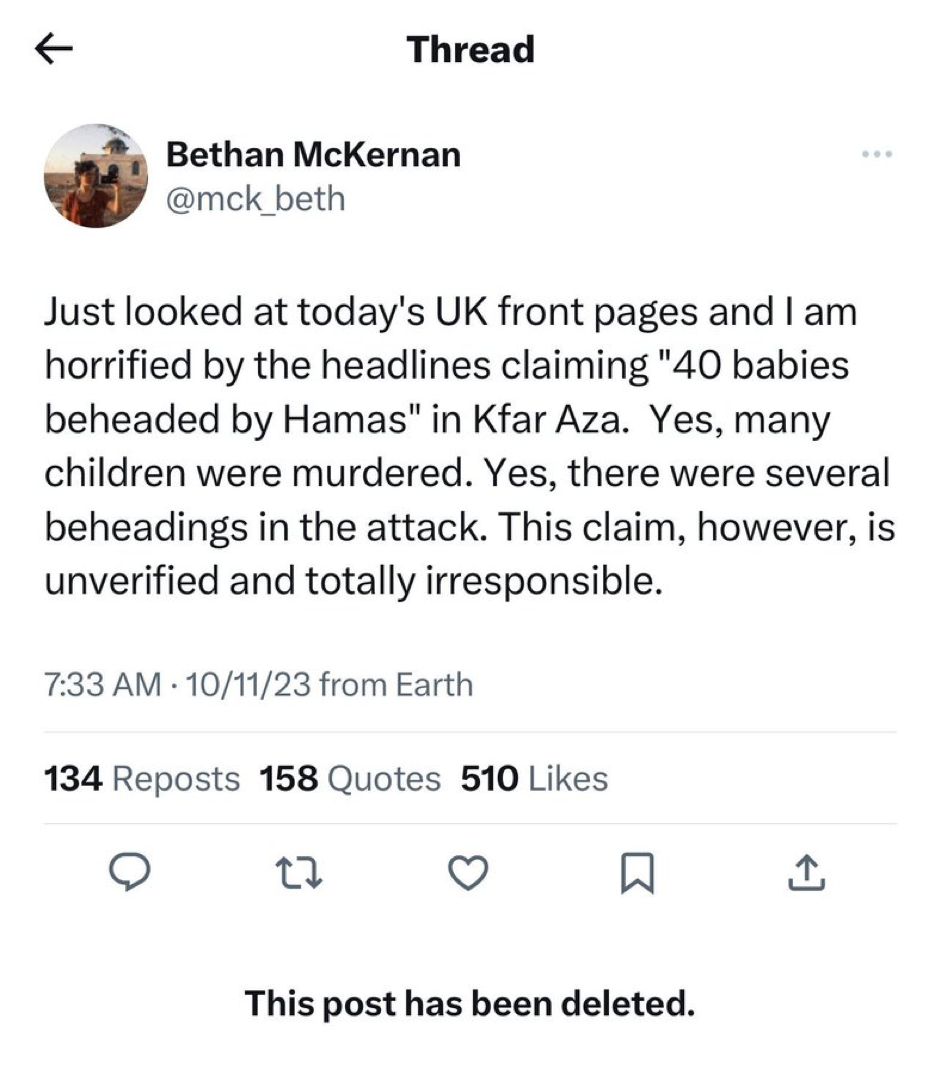Tap the 'from Earth' location label
This screenshot has width=941, height=1075.
click(396, 685)
